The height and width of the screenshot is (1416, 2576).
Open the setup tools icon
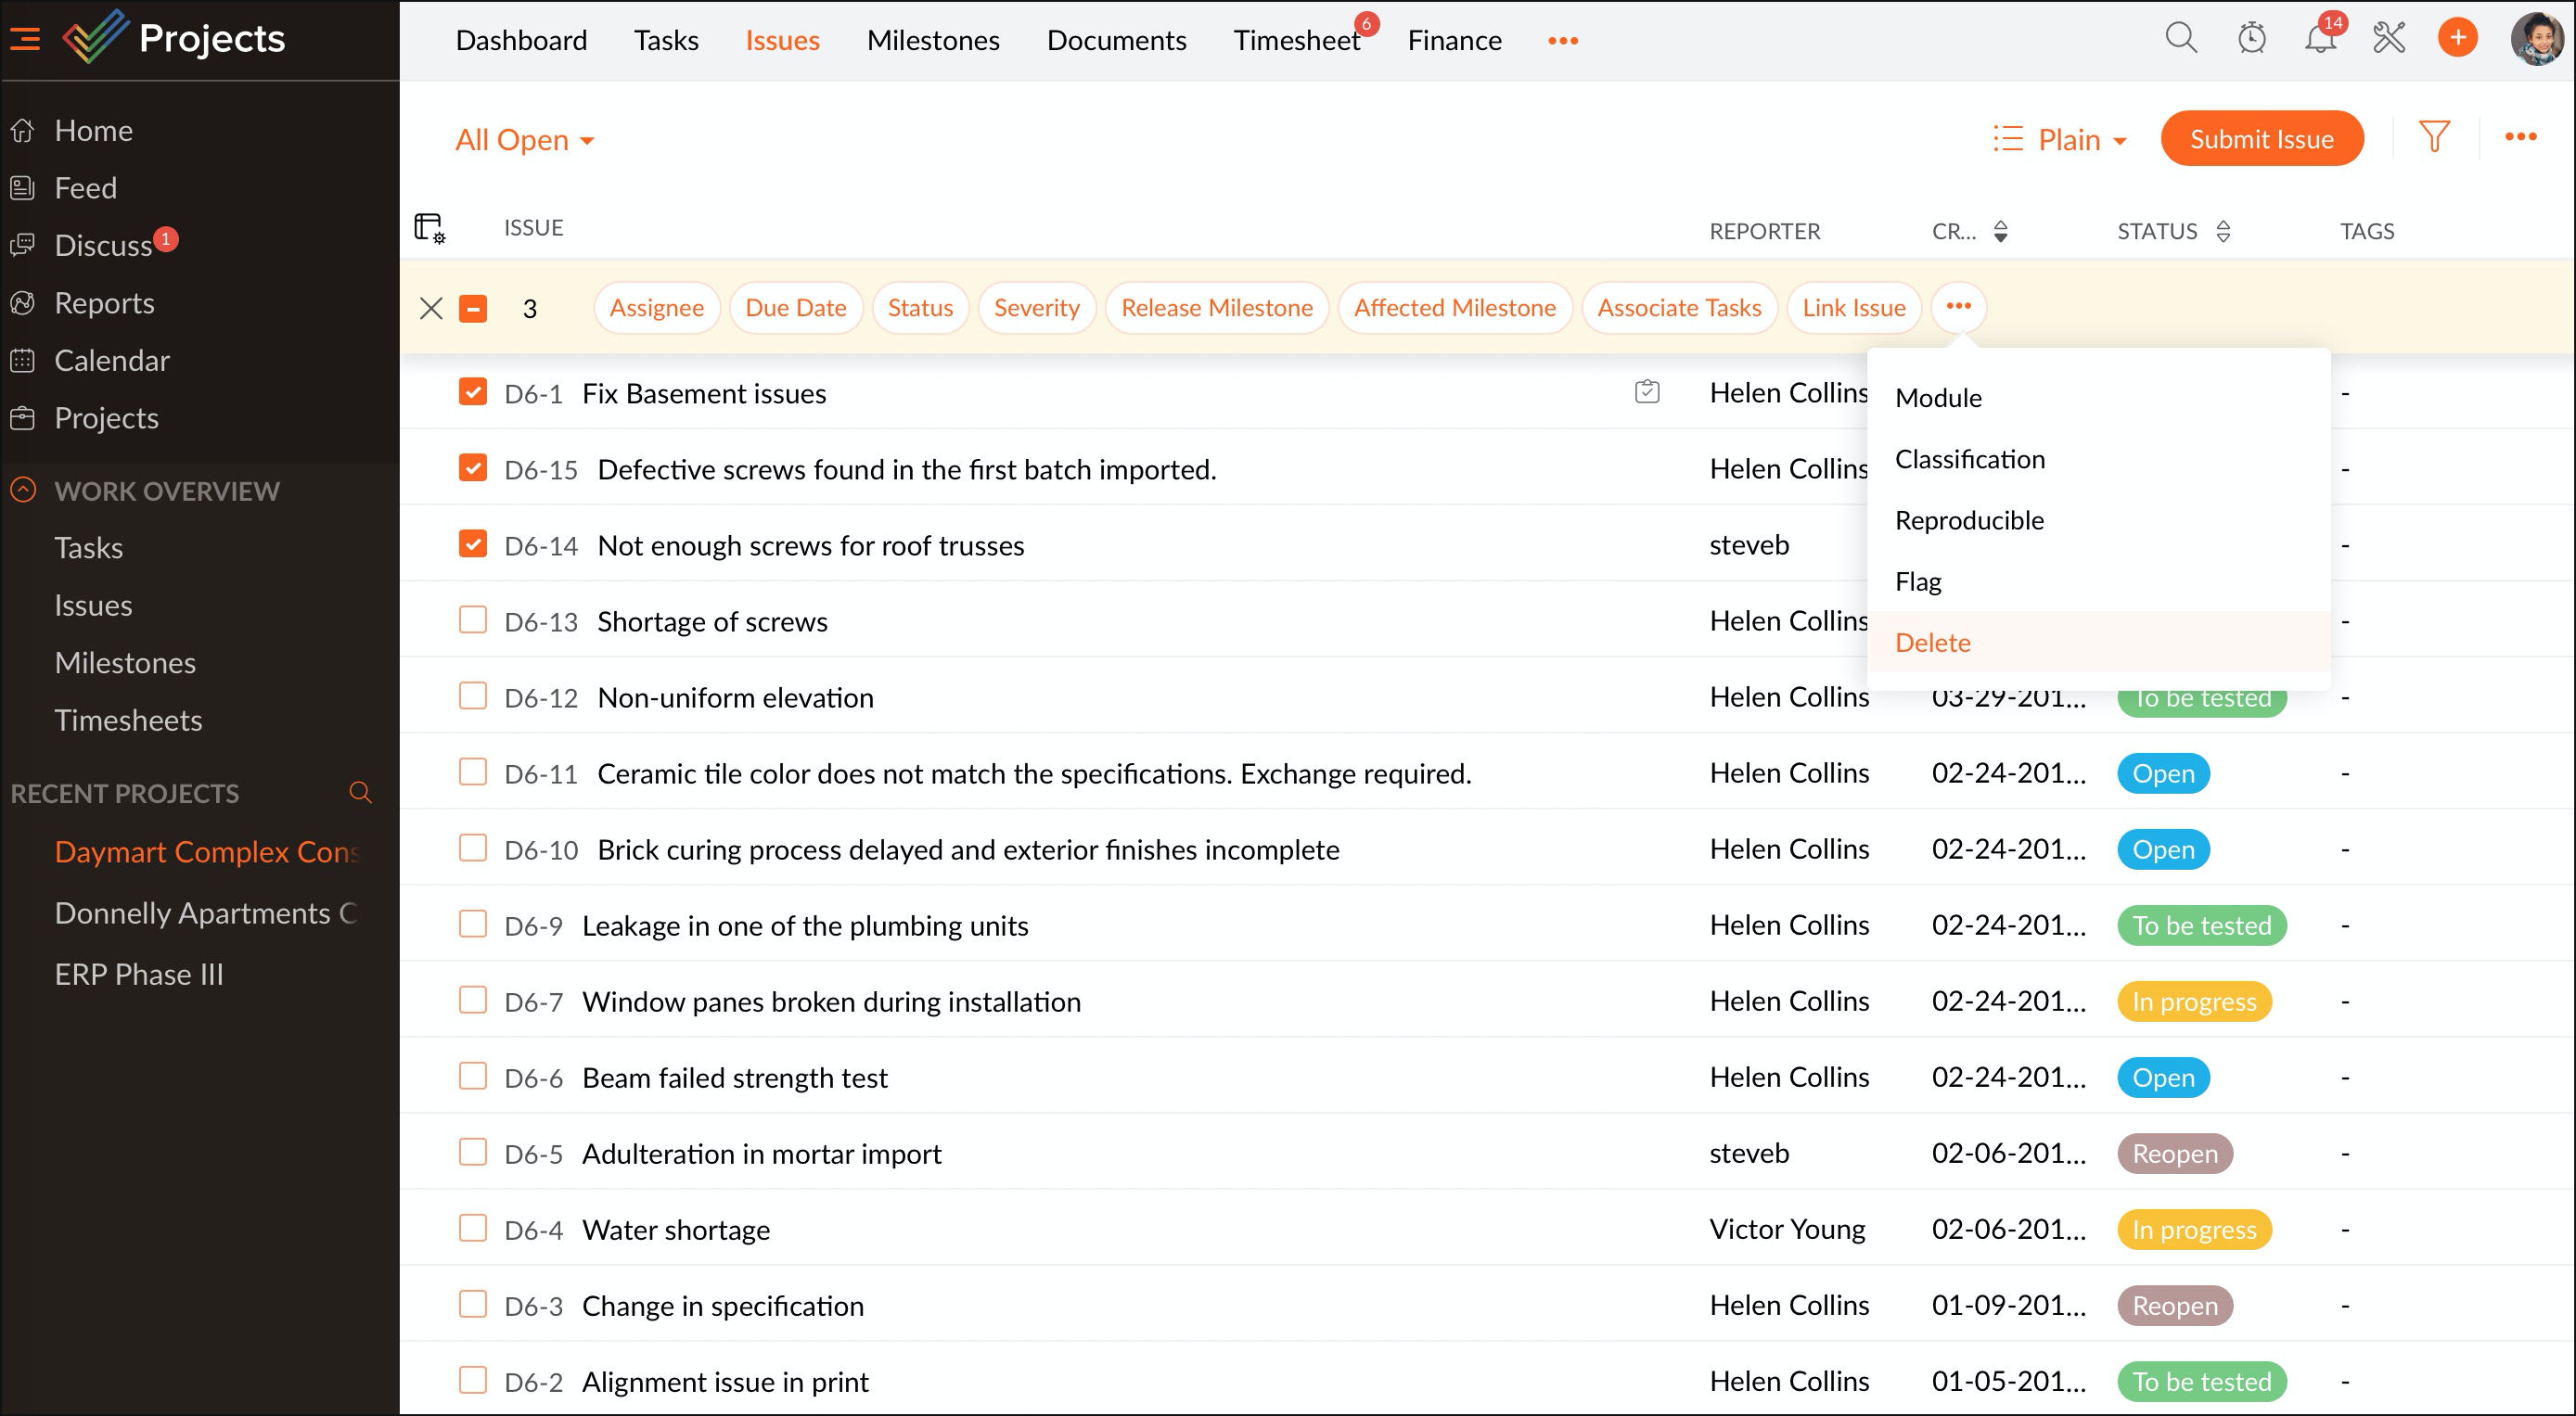tap(2388, 39)
